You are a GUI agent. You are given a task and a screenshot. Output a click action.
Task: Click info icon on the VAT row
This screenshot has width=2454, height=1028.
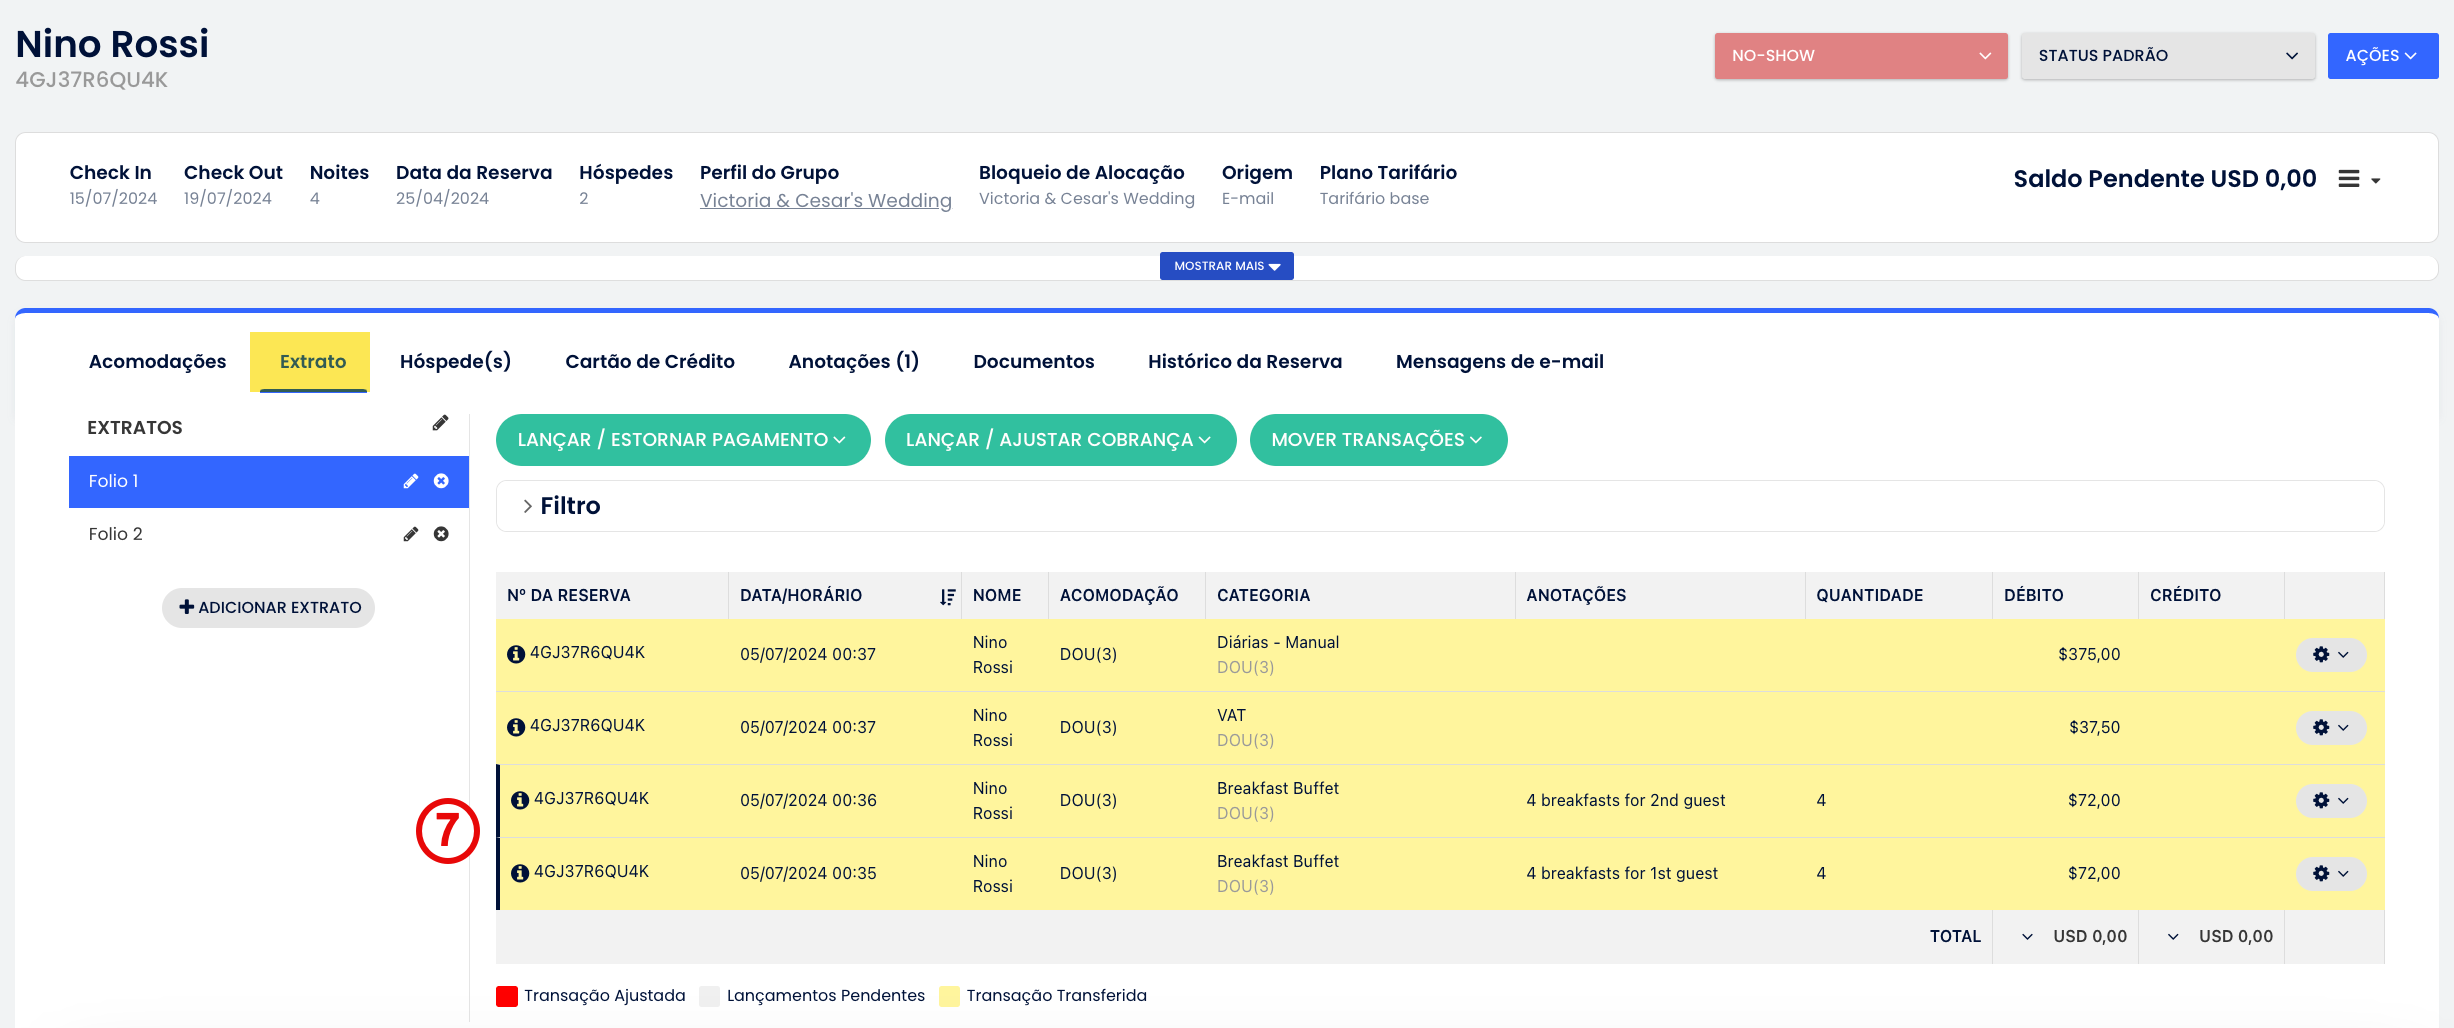516,727
